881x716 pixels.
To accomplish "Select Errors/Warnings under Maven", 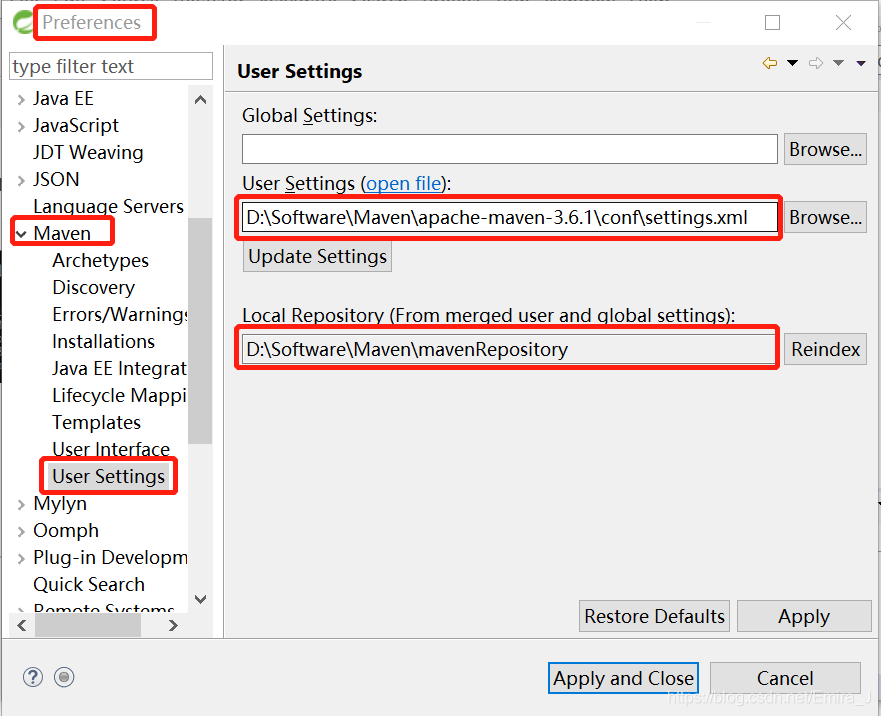I will (120, 314).
